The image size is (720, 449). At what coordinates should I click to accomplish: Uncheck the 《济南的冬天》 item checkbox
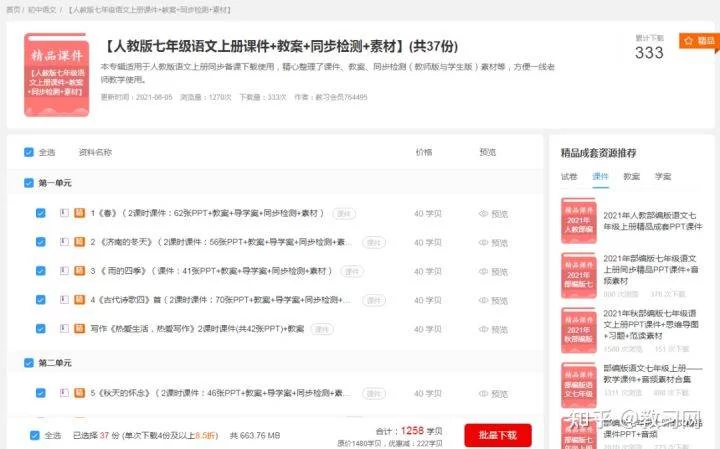click(41, 242)
